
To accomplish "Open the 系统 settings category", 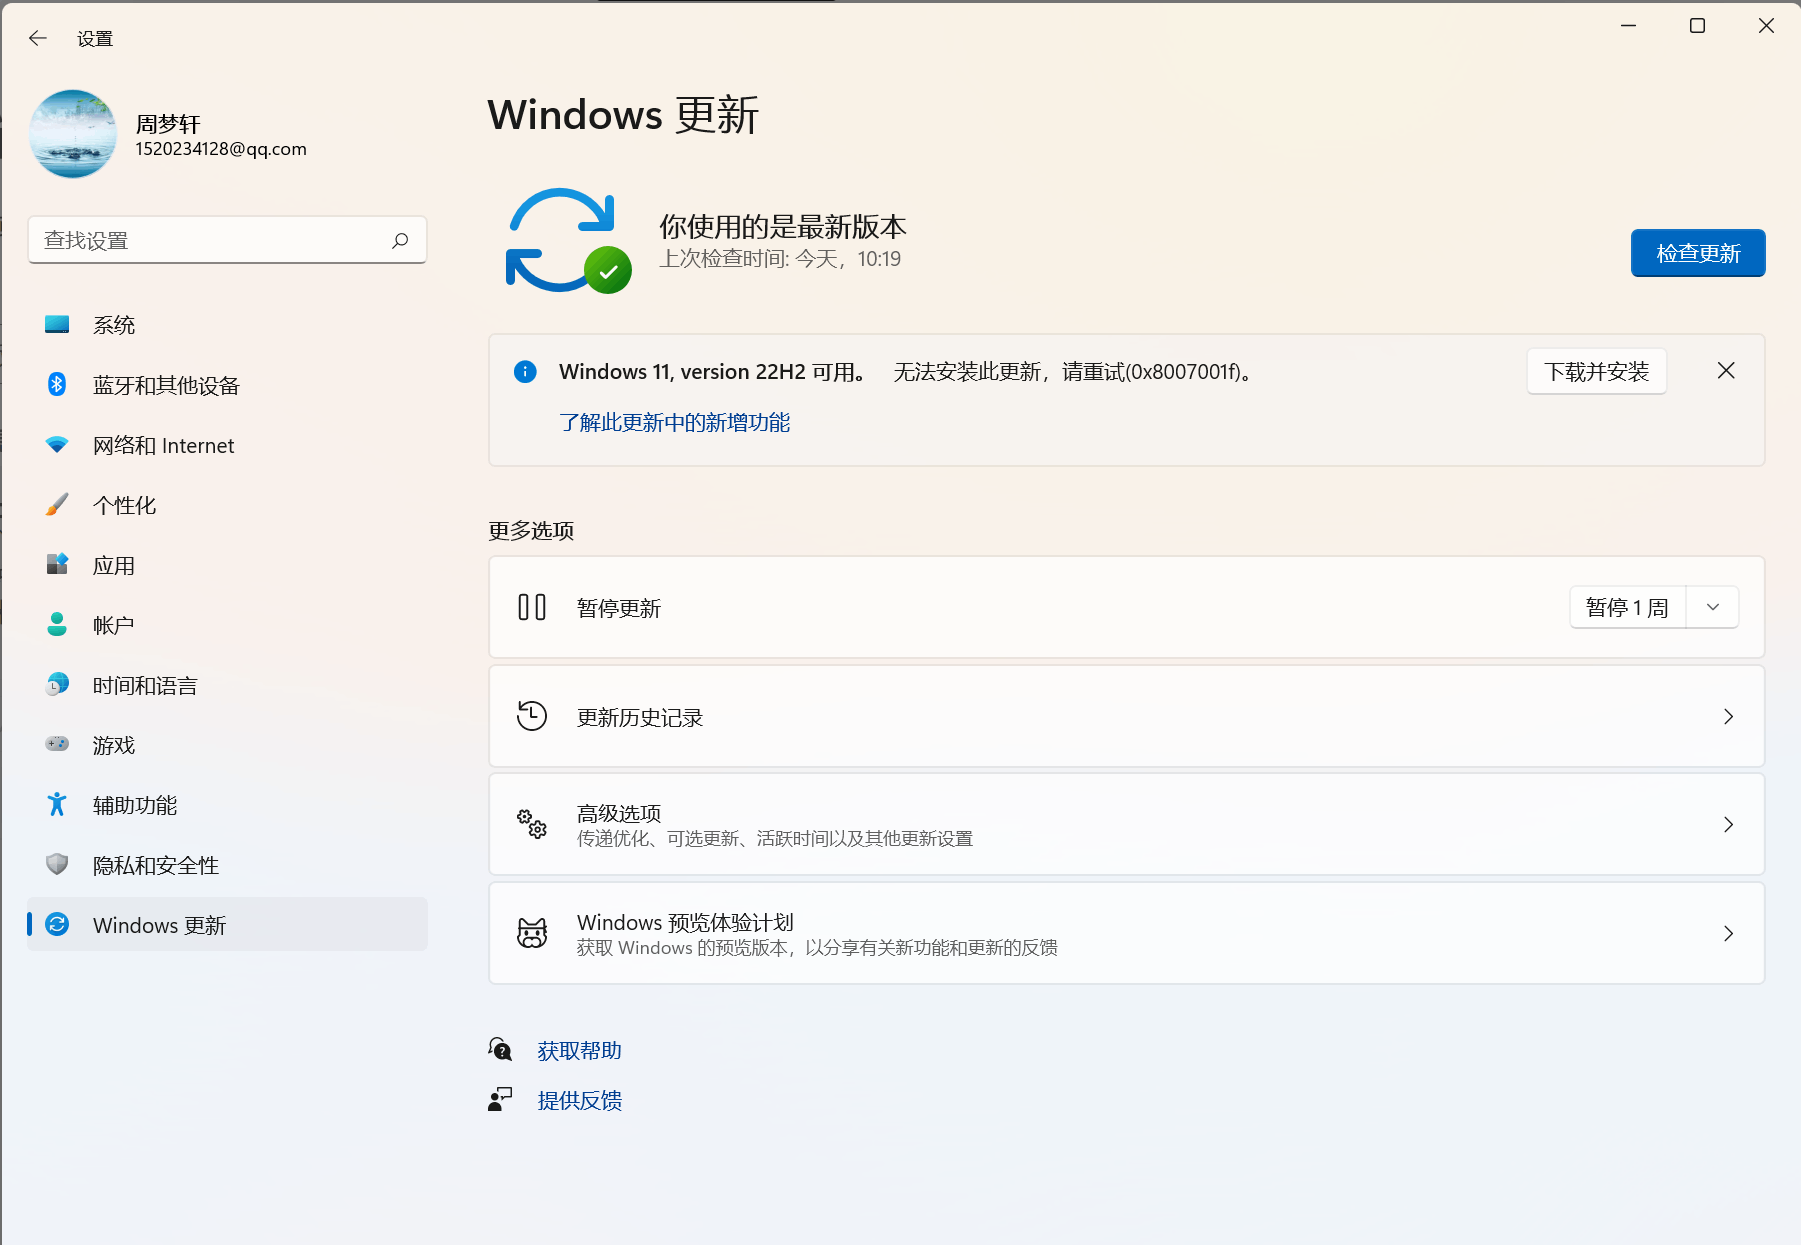I will (227, 325).
